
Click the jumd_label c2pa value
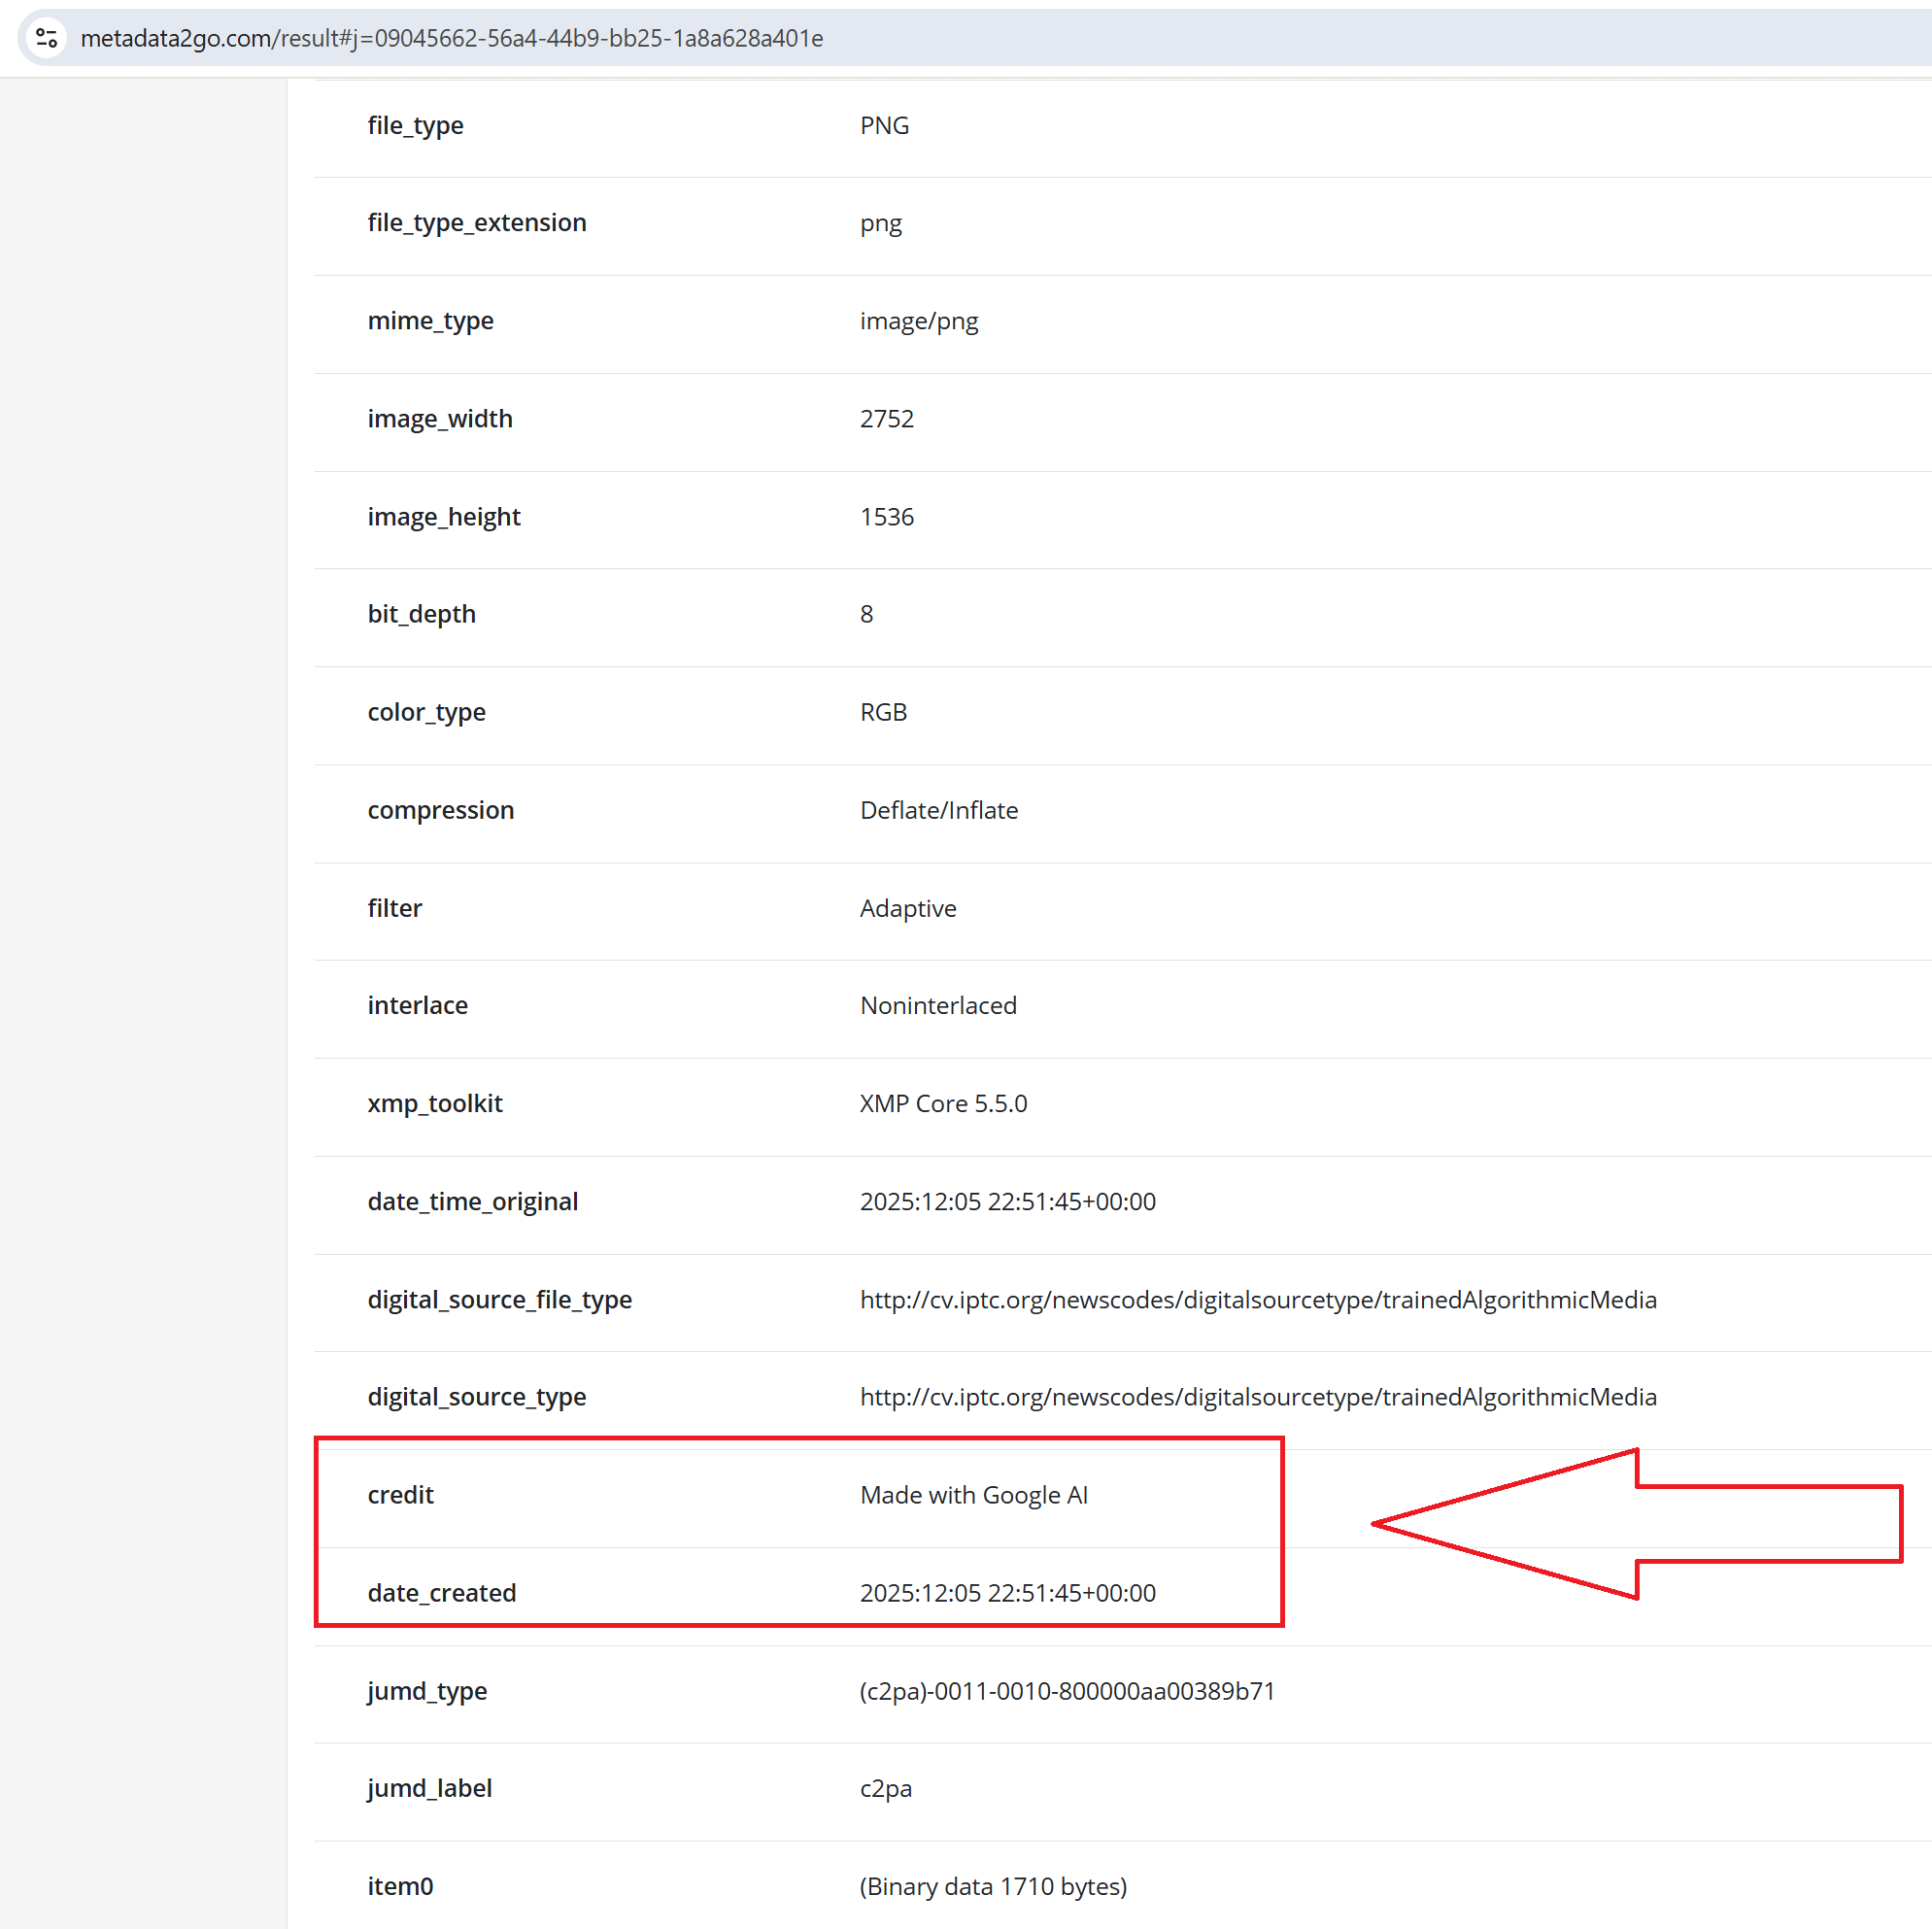885,1787
